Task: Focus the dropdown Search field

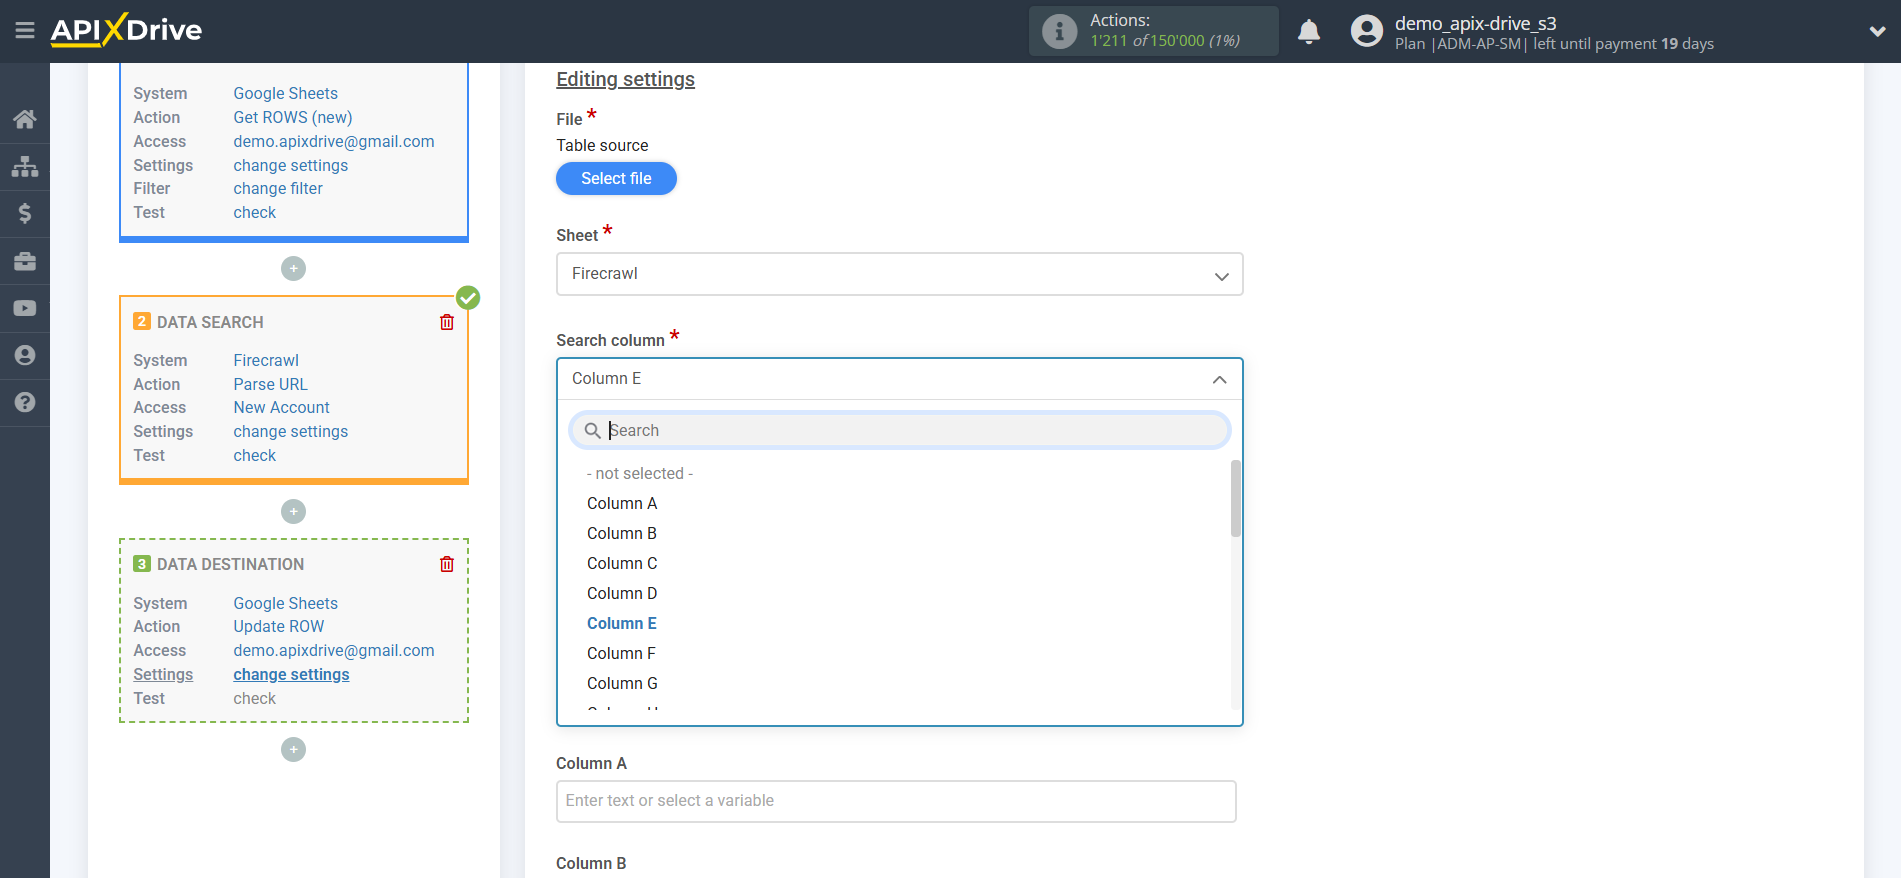Action: 899,430
